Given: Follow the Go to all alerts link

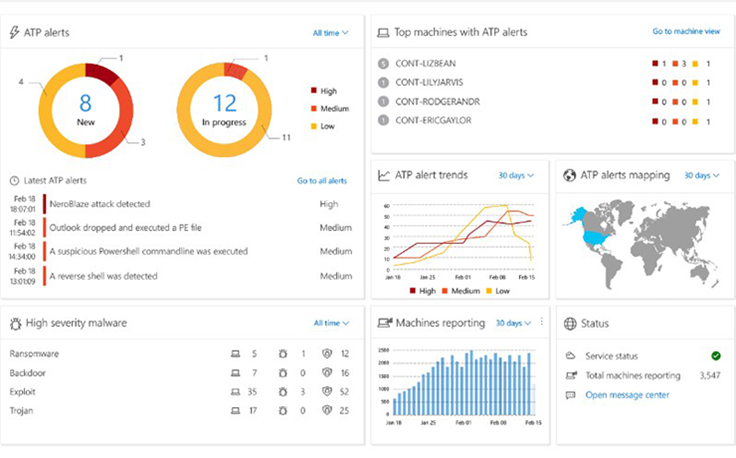Looking at the screenshot, I should coord(322,181).
